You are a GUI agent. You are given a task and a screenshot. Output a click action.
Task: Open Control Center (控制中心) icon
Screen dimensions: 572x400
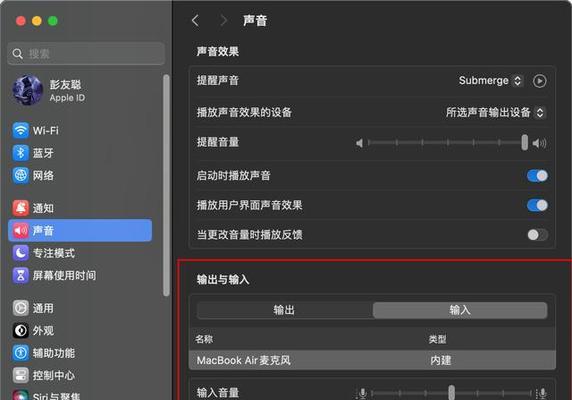tap(20, 375)
